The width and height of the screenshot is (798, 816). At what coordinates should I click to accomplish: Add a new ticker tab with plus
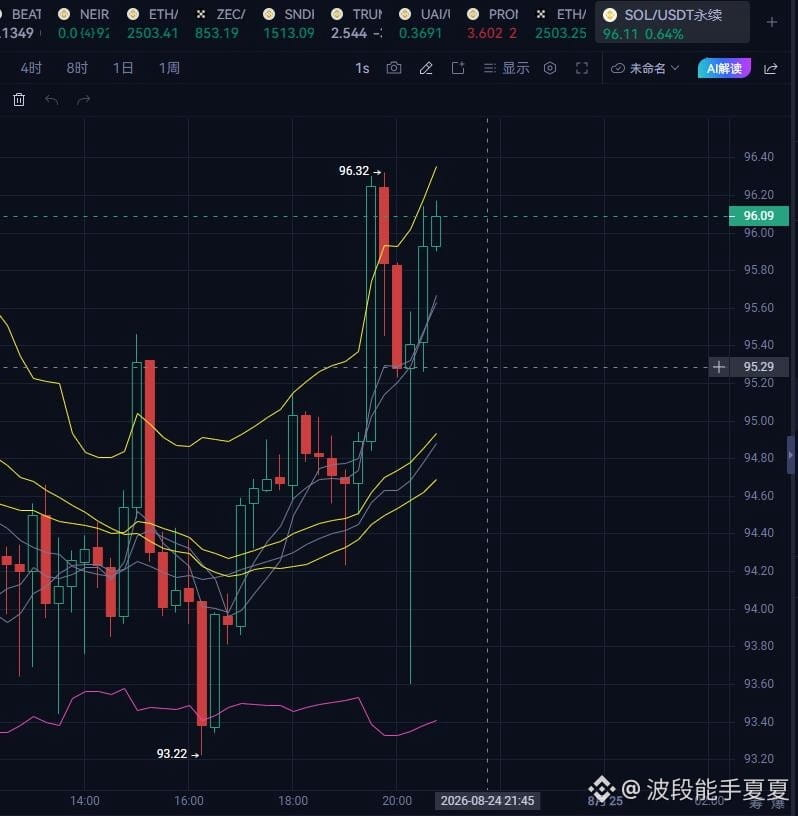(772, 22)
